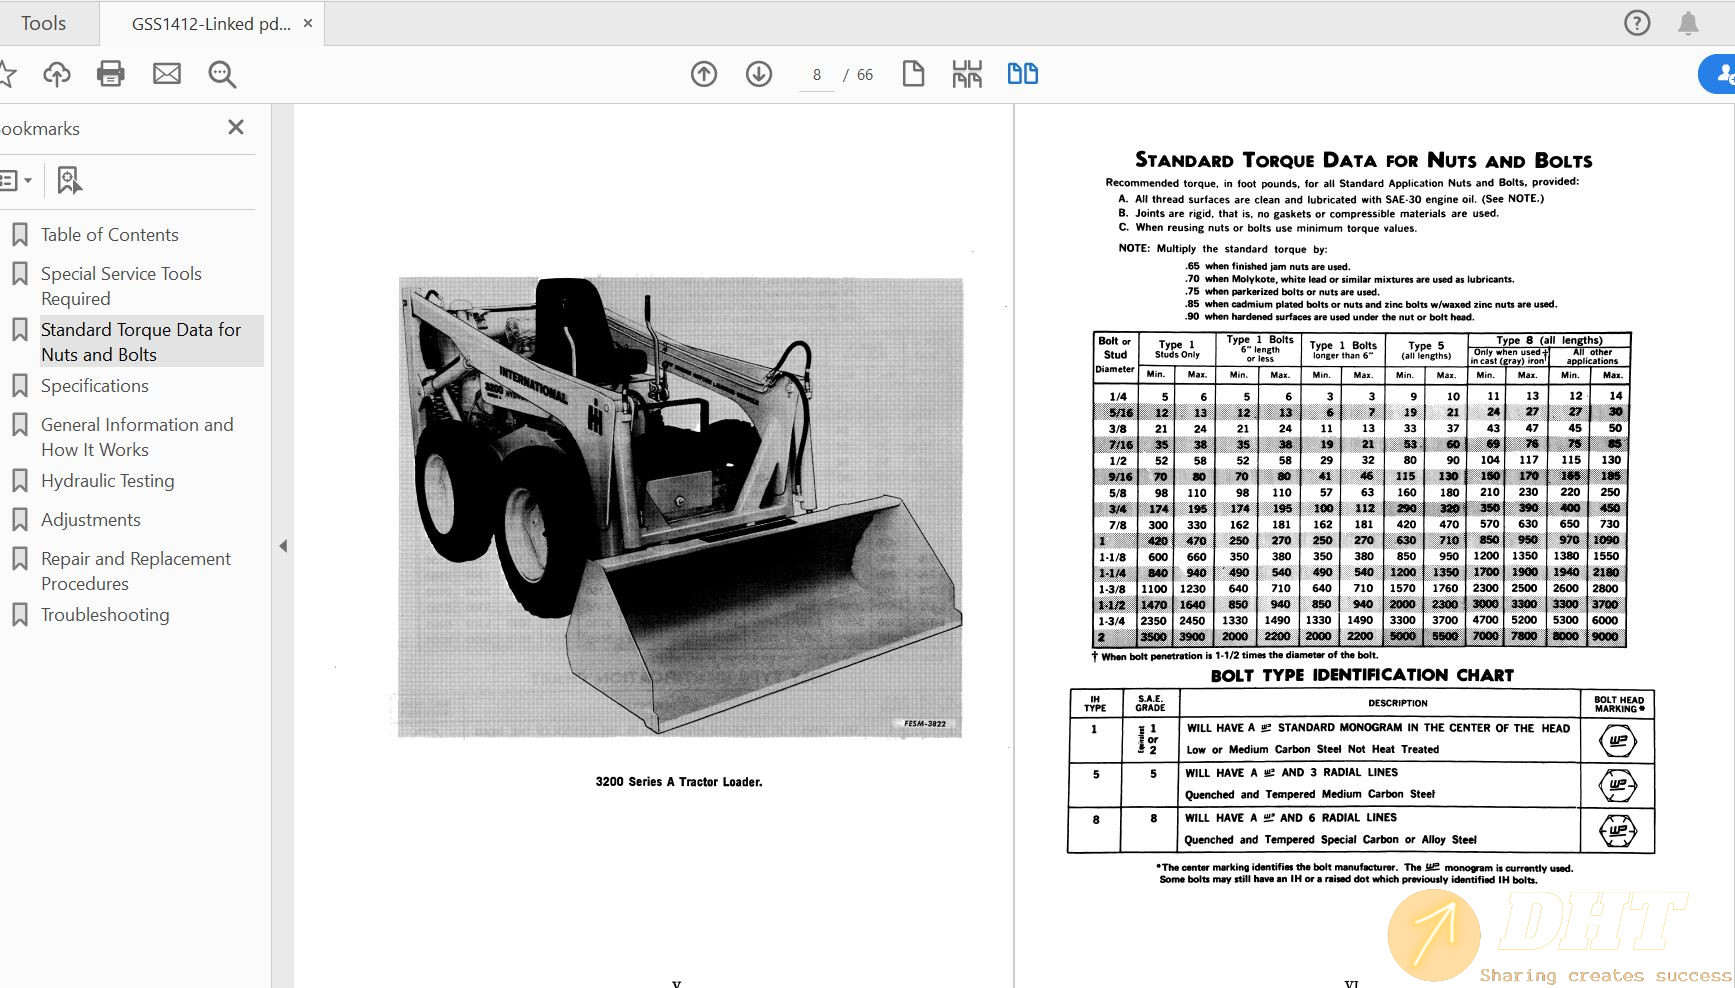This screenshot has height=988, width=1735.
Task: Switch to the Tools tab
Action: point(44,23)
